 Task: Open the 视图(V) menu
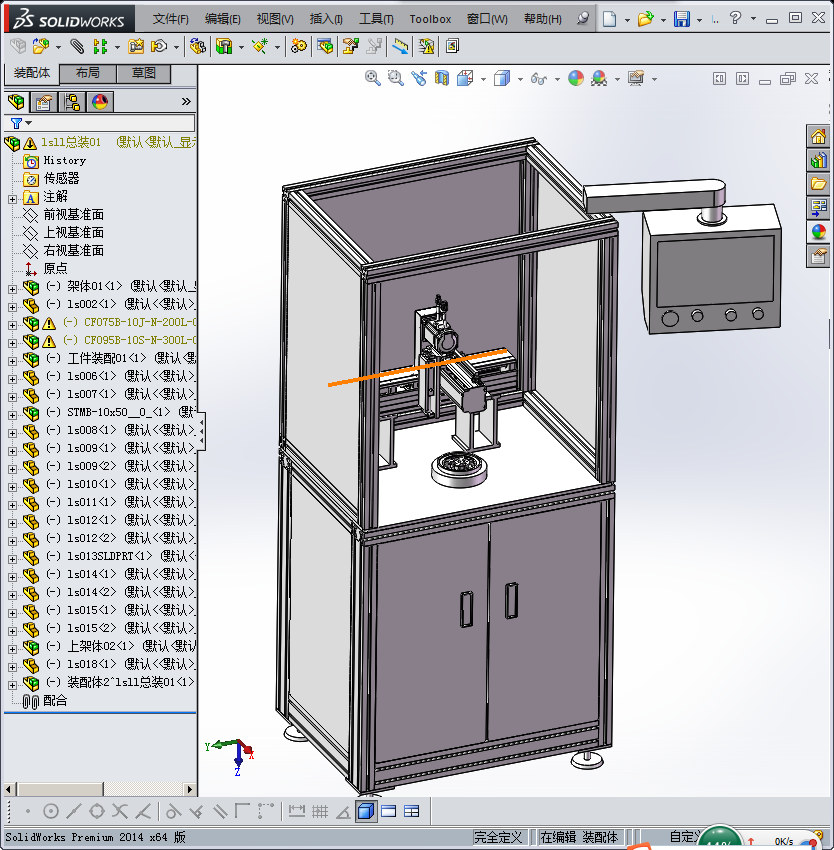click(x=275, y=19)
